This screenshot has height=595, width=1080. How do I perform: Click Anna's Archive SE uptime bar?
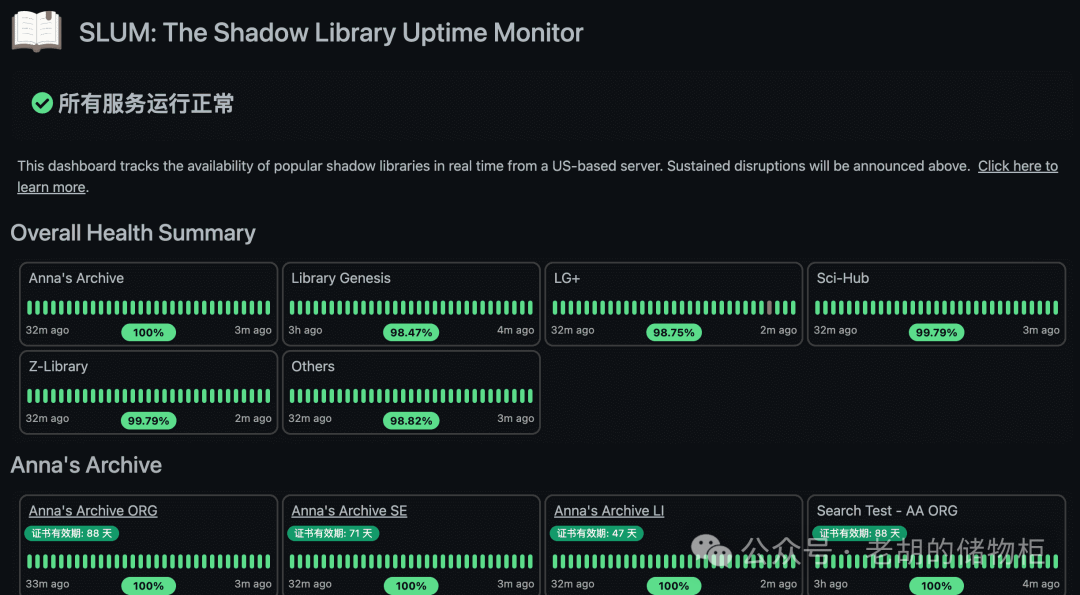point(411,561)
